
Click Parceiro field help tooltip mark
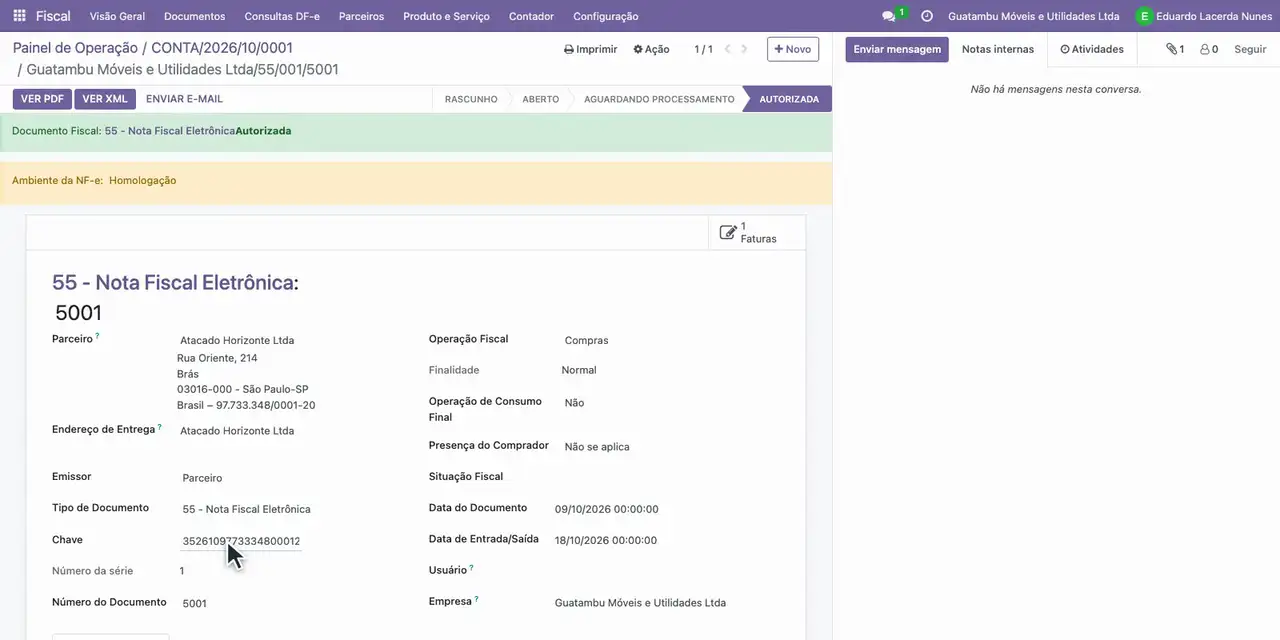pos(97,336)
